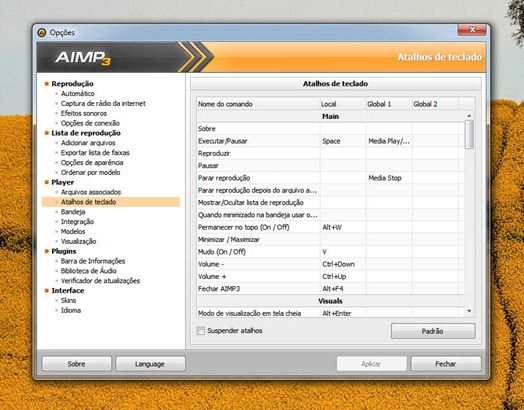Open the Bandeja settings page
The width and height of the screenshot is (524, 410).
click(x=73, y=212)
